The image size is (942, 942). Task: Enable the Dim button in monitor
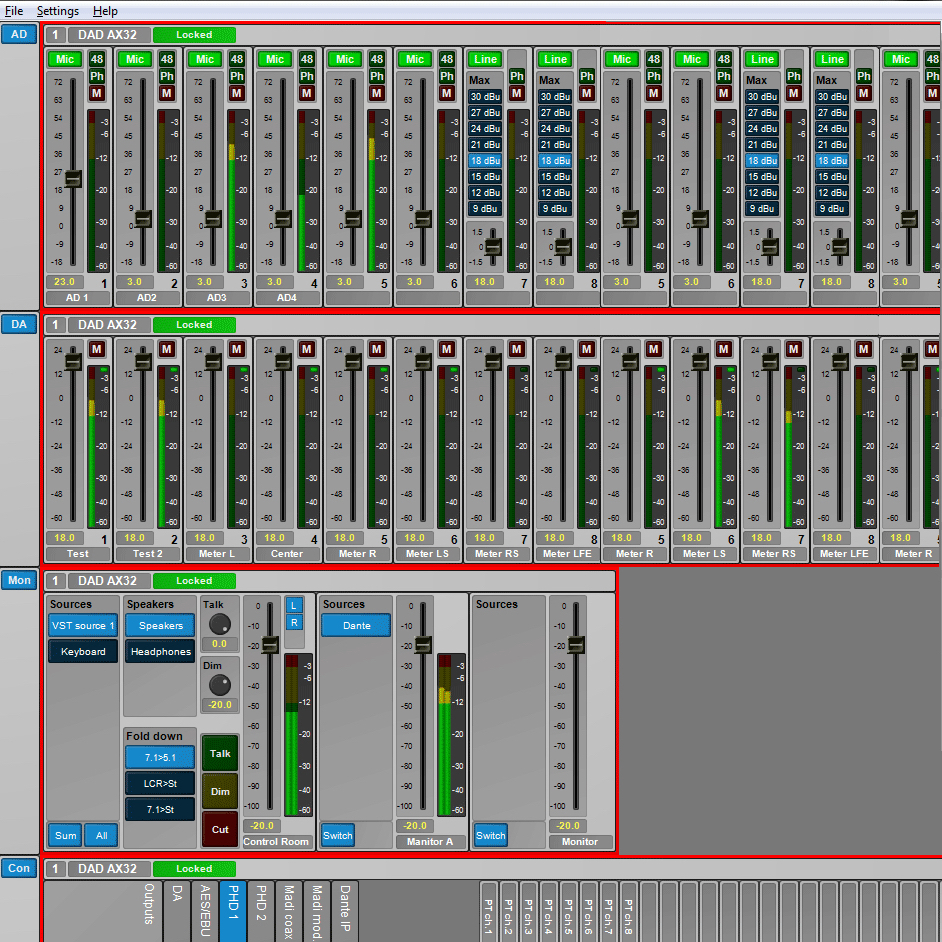tap(220, 791)
